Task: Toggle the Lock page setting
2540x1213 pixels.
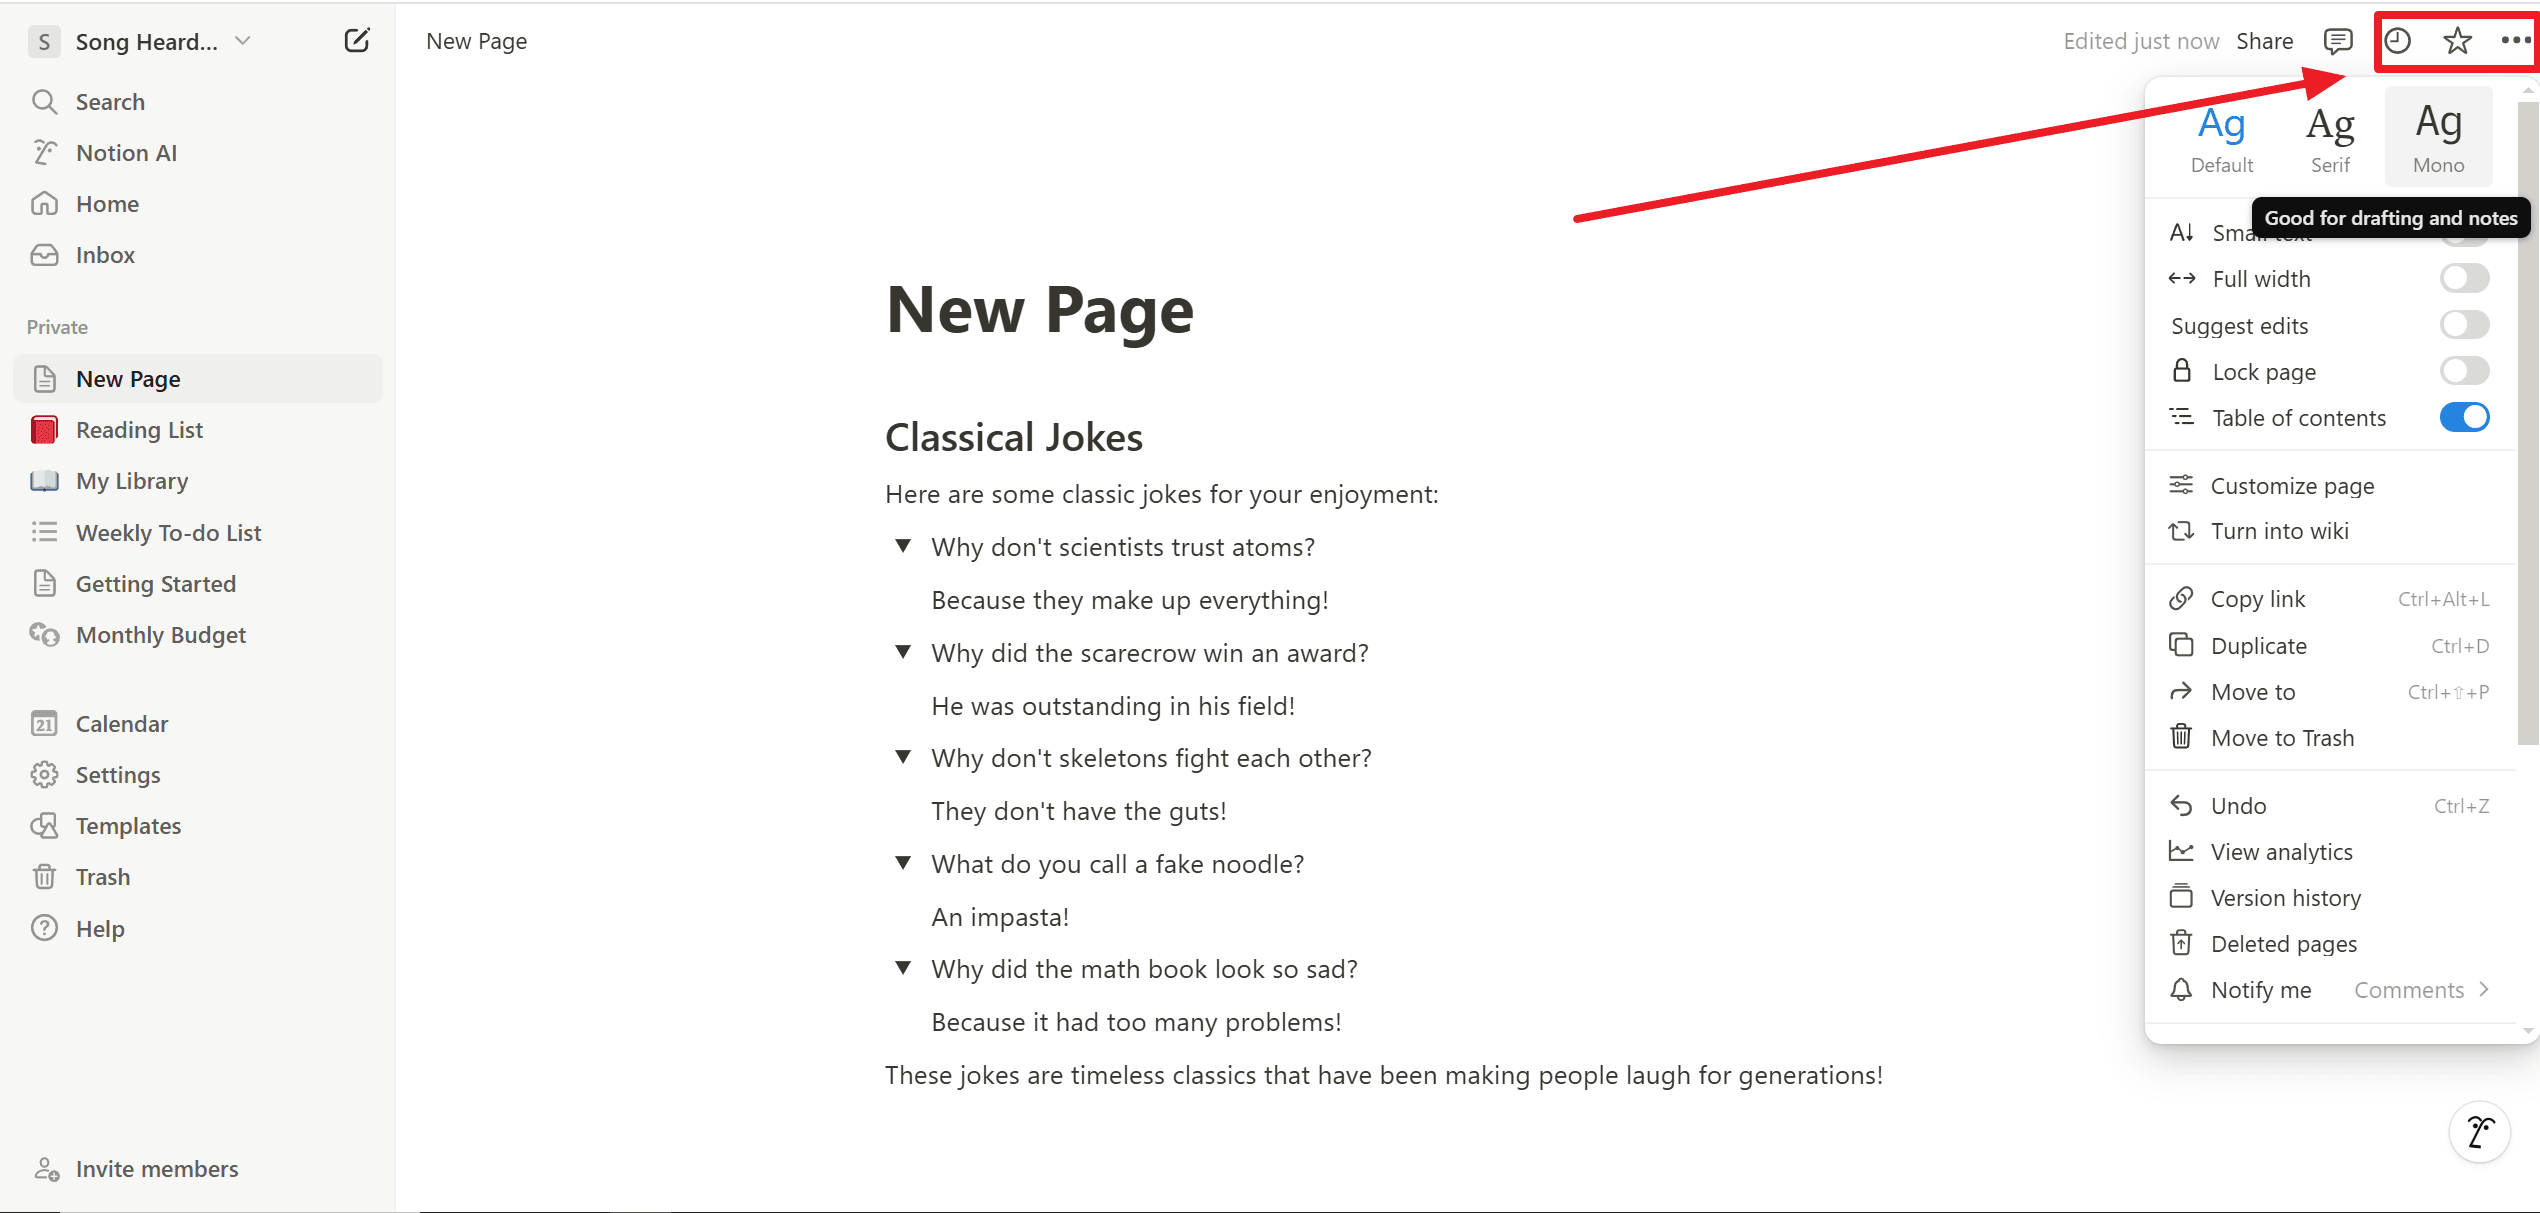Action: click(2464, 371)
